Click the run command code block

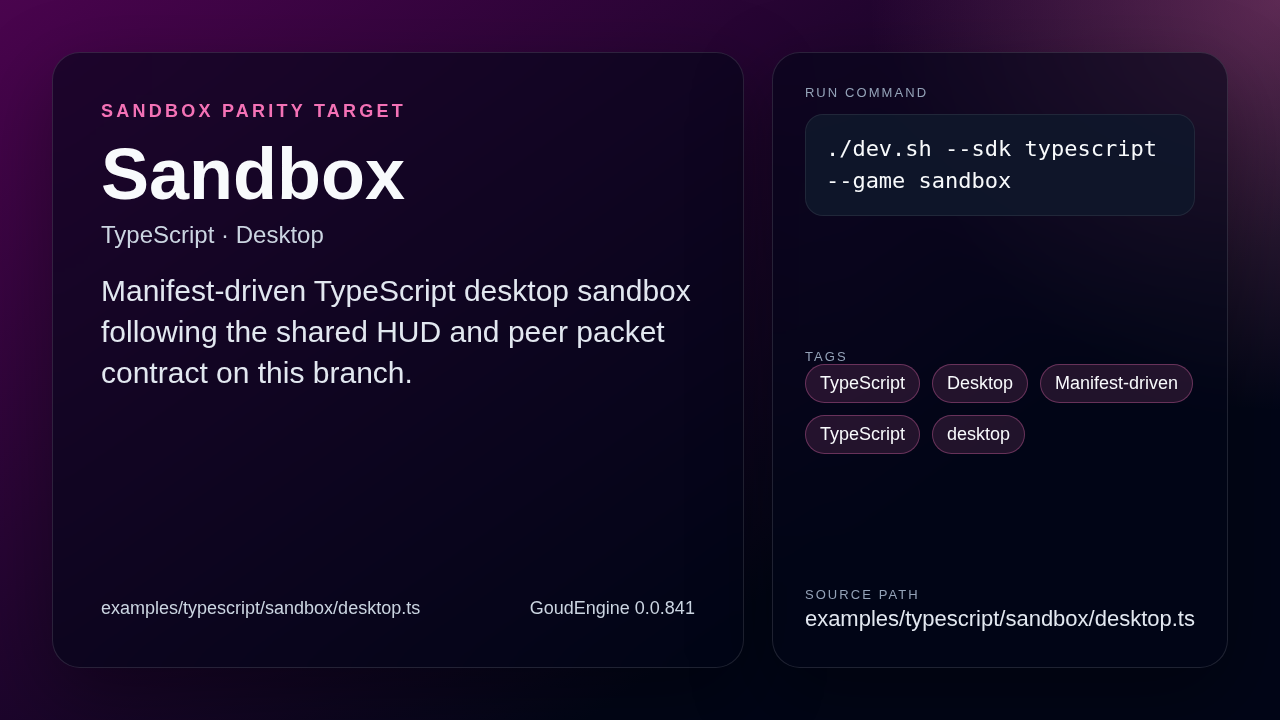tap(1000, 164)
